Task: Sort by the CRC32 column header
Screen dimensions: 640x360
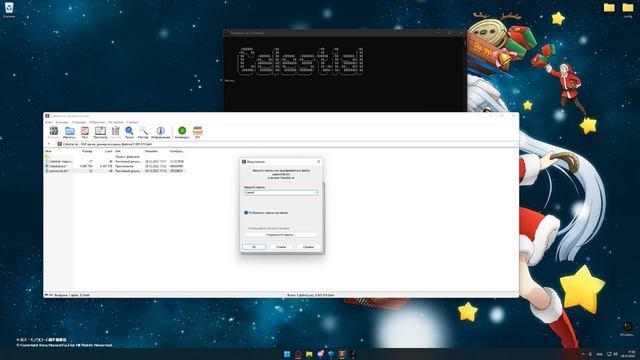Action: click(177, 151)
